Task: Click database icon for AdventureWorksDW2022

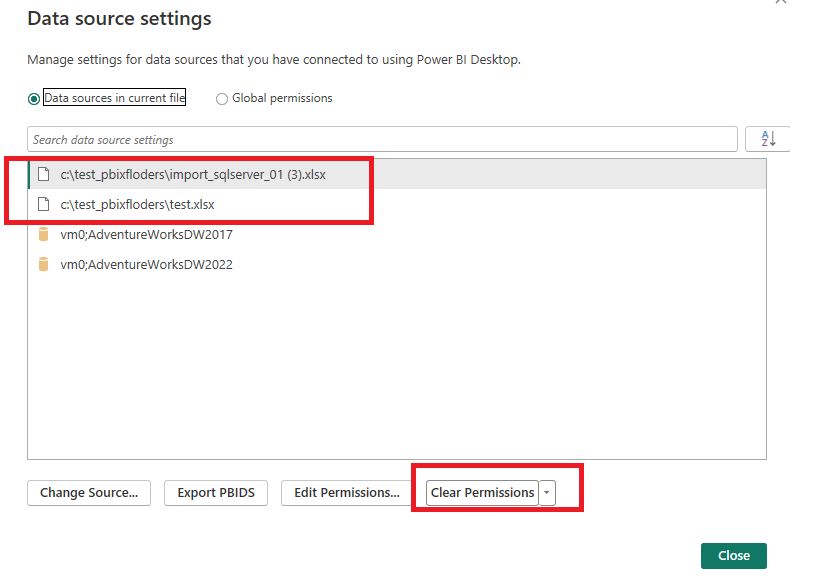Action: pos(44,264)
